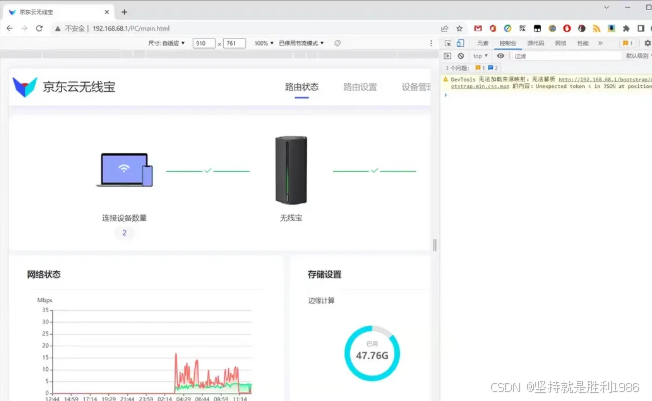Click the console prompt chevron
The height and width of the screenshot is (401, 652).
pos(445,95)
